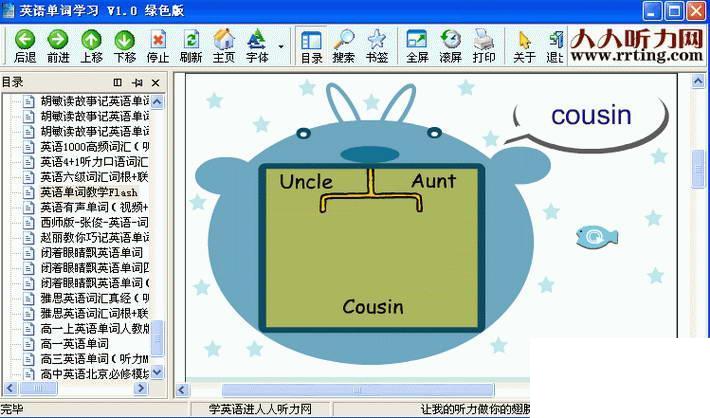Open the 英语有声单词(视频+ entry
Screen dimensions: 710x418
94,207
